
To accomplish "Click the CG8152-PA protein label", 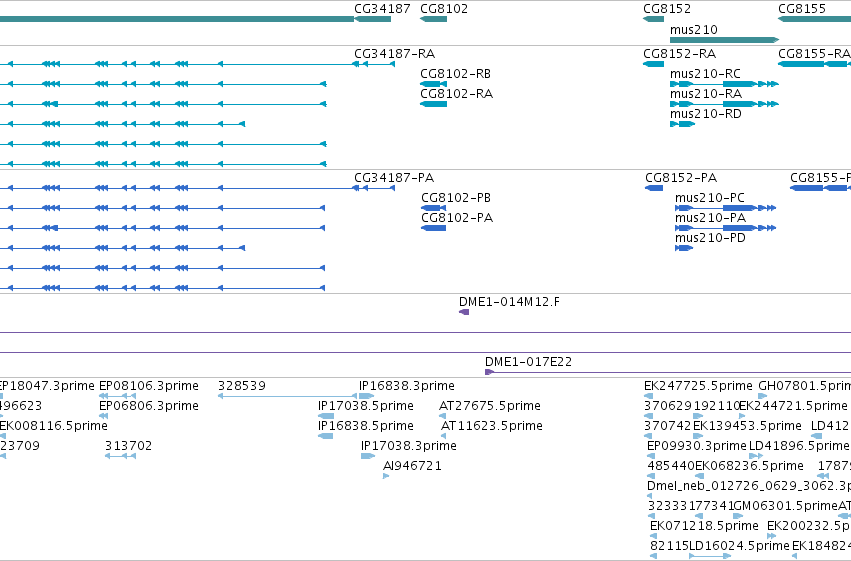I will [681, 178].
